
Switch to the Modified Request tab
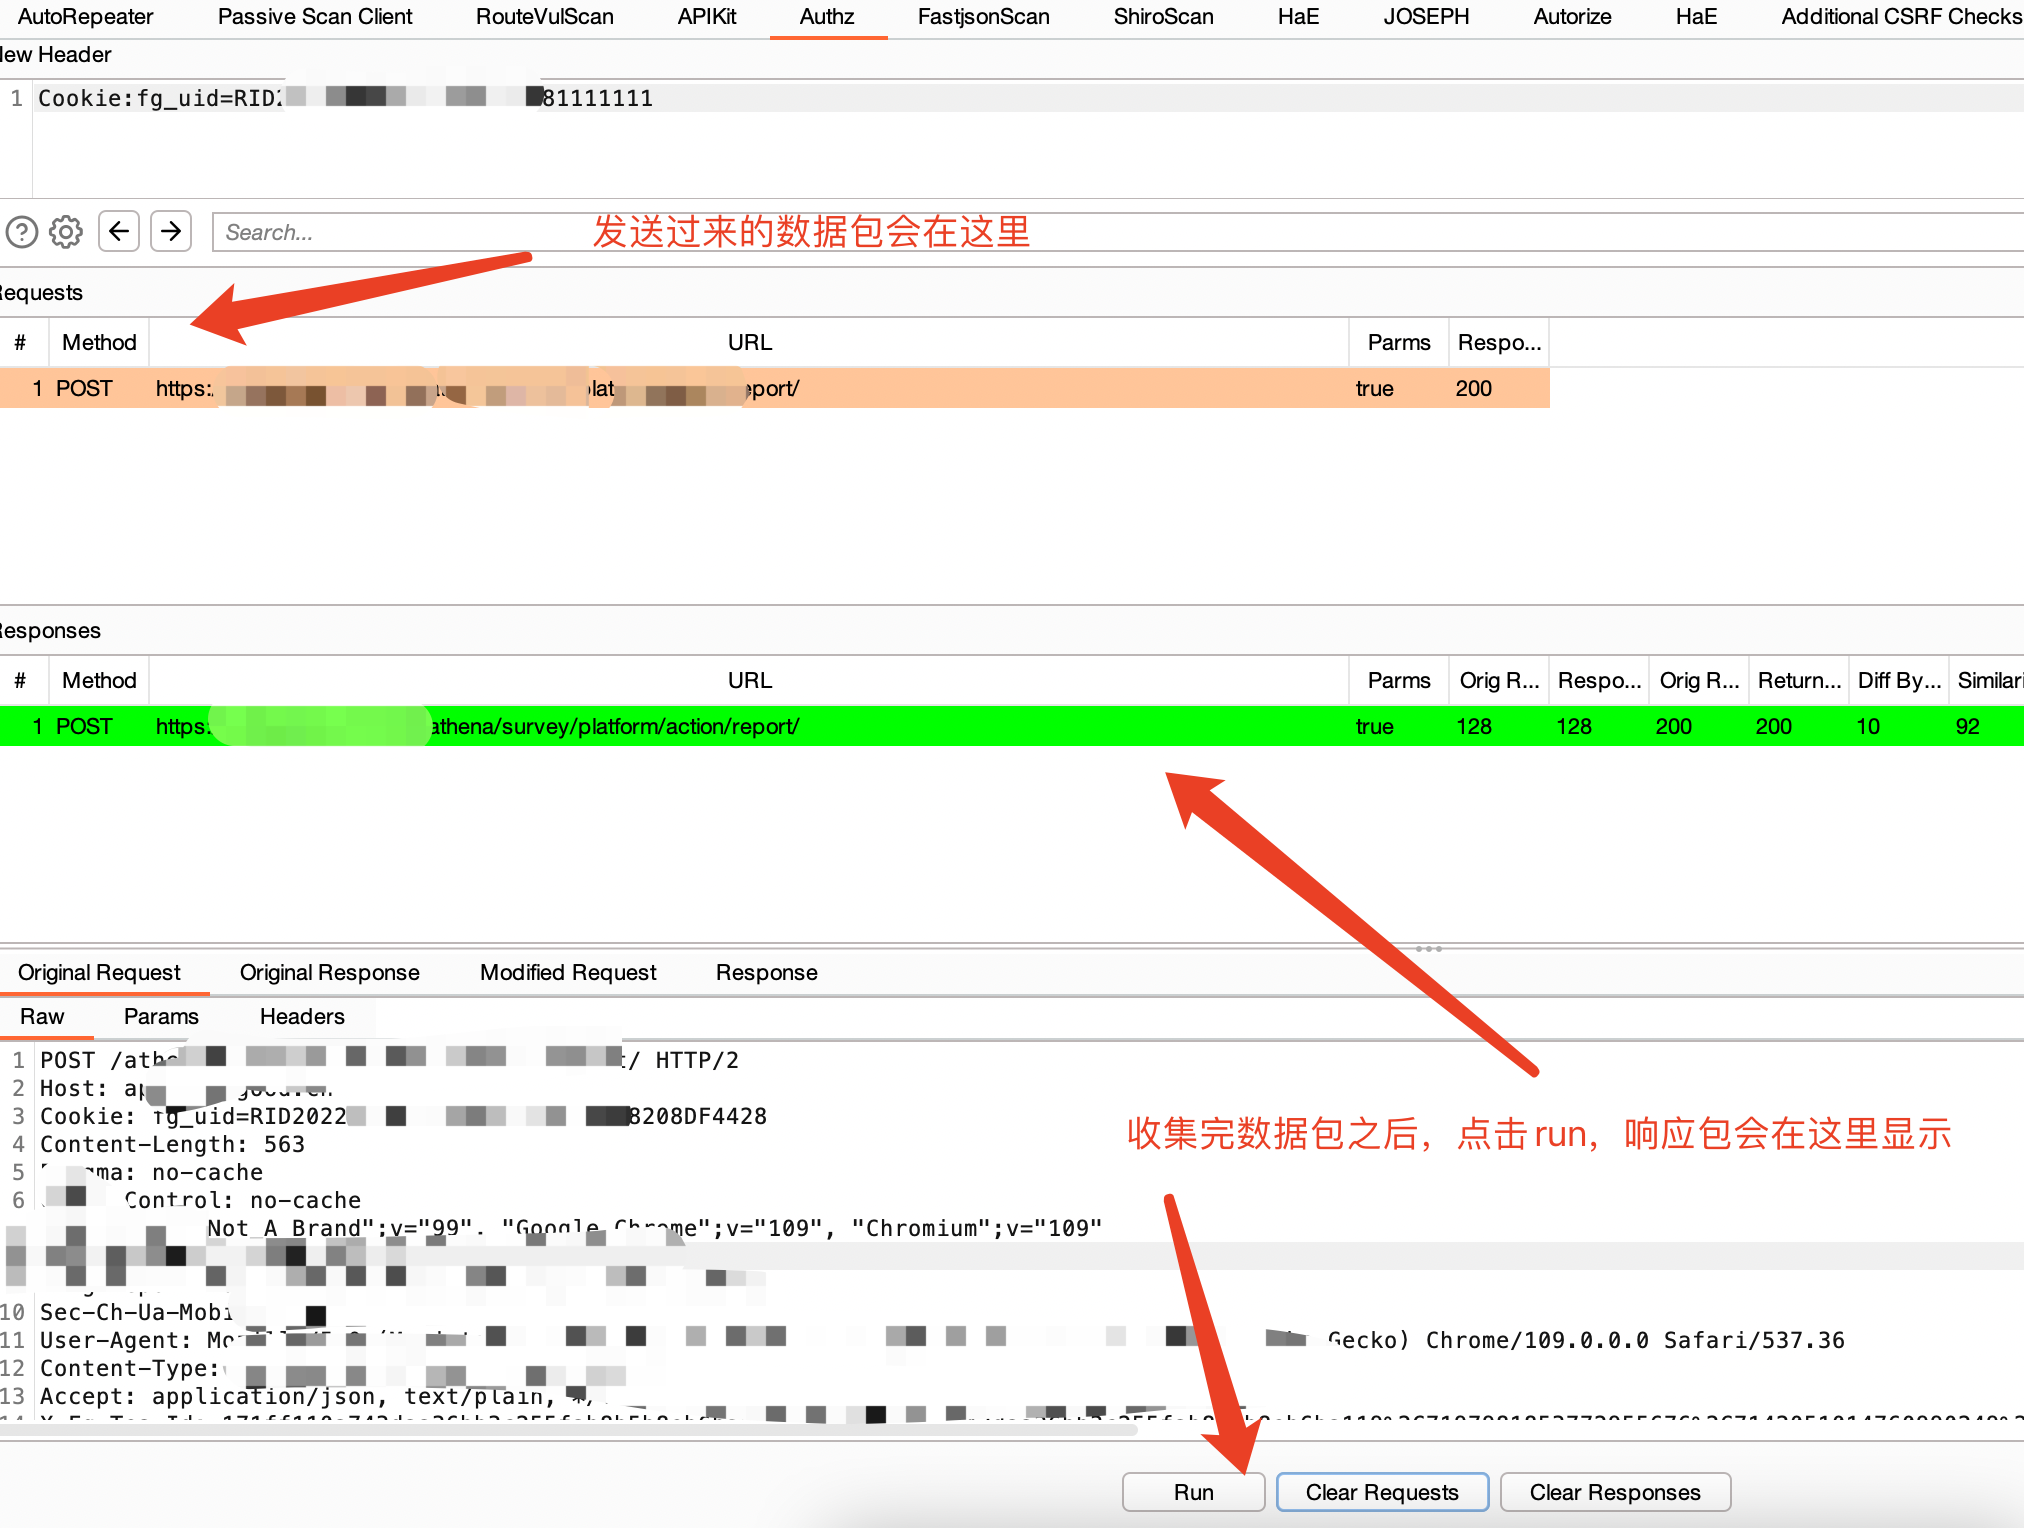(567, 972)
